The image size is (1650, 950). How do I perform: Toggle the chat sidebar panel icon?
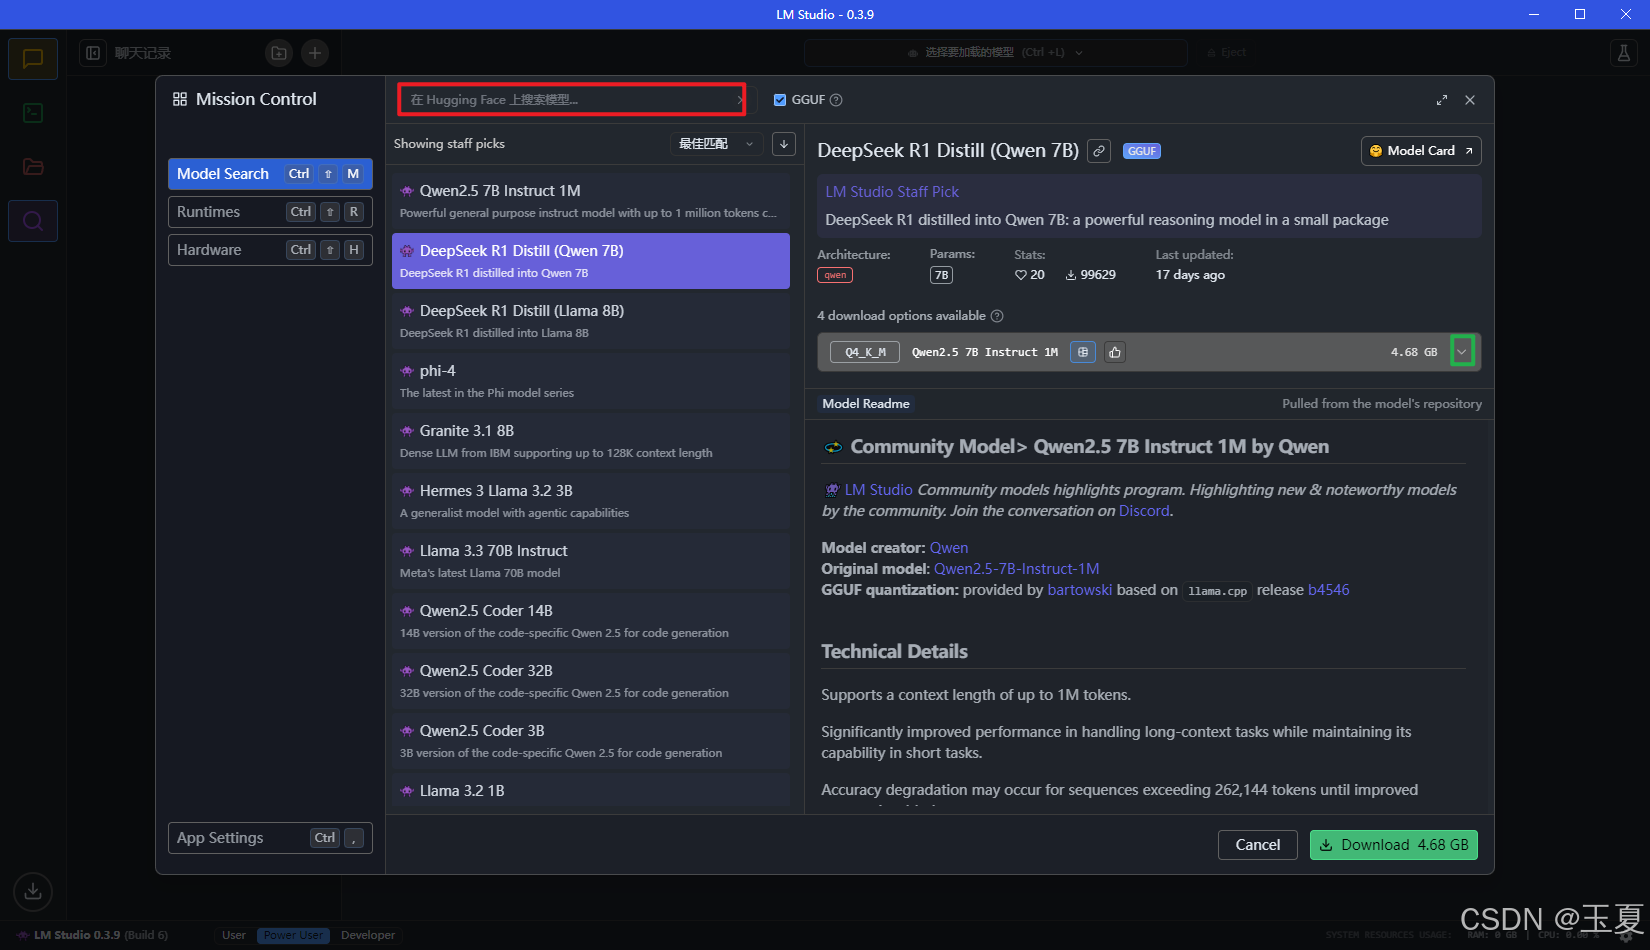[x=93, y=53]
